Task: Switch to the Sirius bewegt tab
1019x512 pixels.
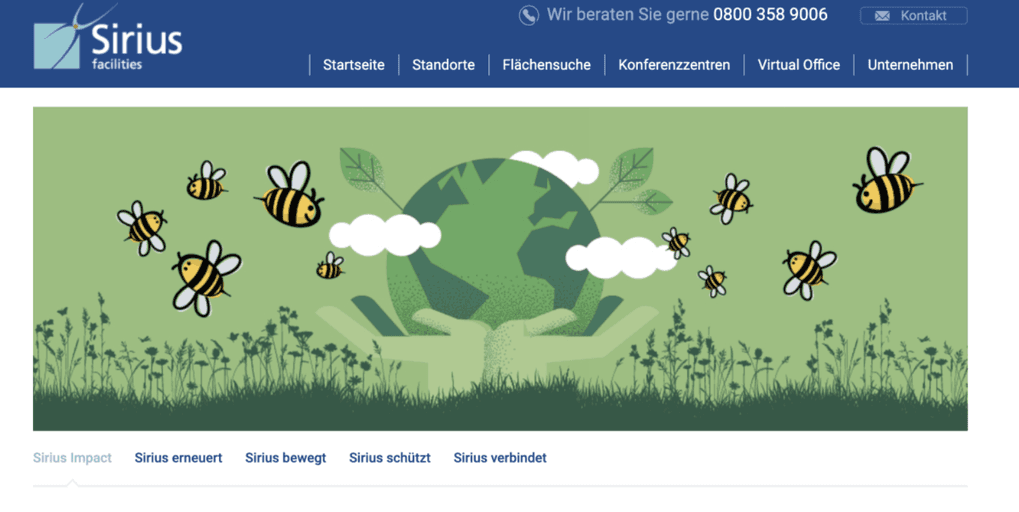Action: pos(285,457)
